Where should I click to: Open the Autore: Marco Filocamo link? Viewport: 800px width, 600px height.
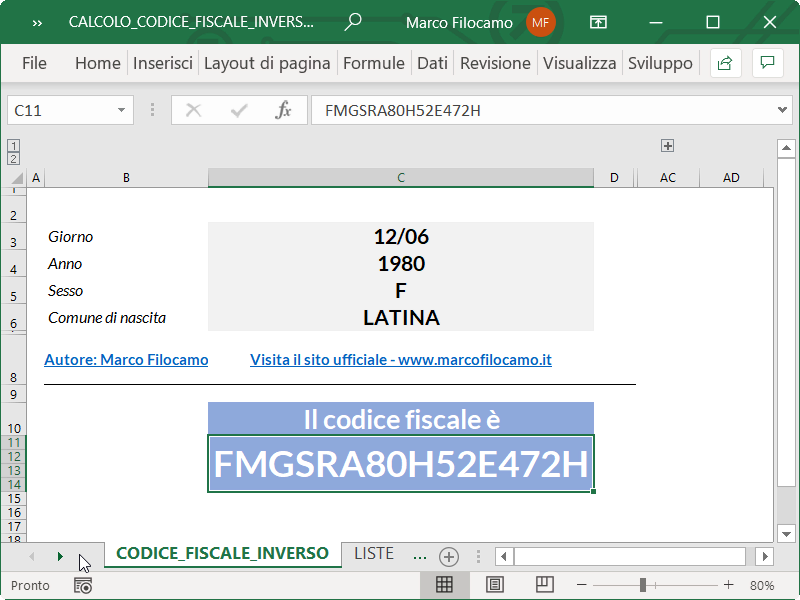126,360
